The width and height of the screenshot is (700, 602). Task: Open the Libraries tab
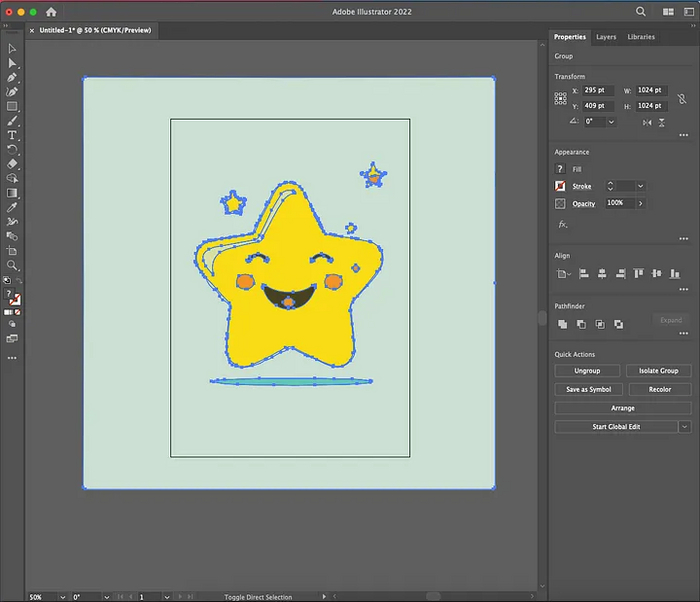(641, 37)
